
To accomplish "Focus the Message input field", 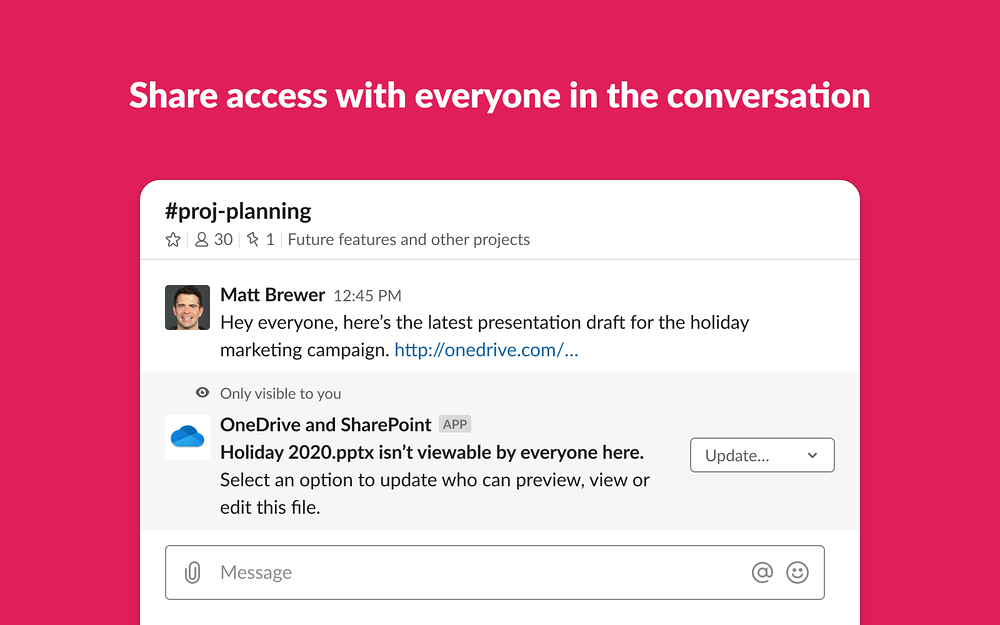I will point(470,572).
